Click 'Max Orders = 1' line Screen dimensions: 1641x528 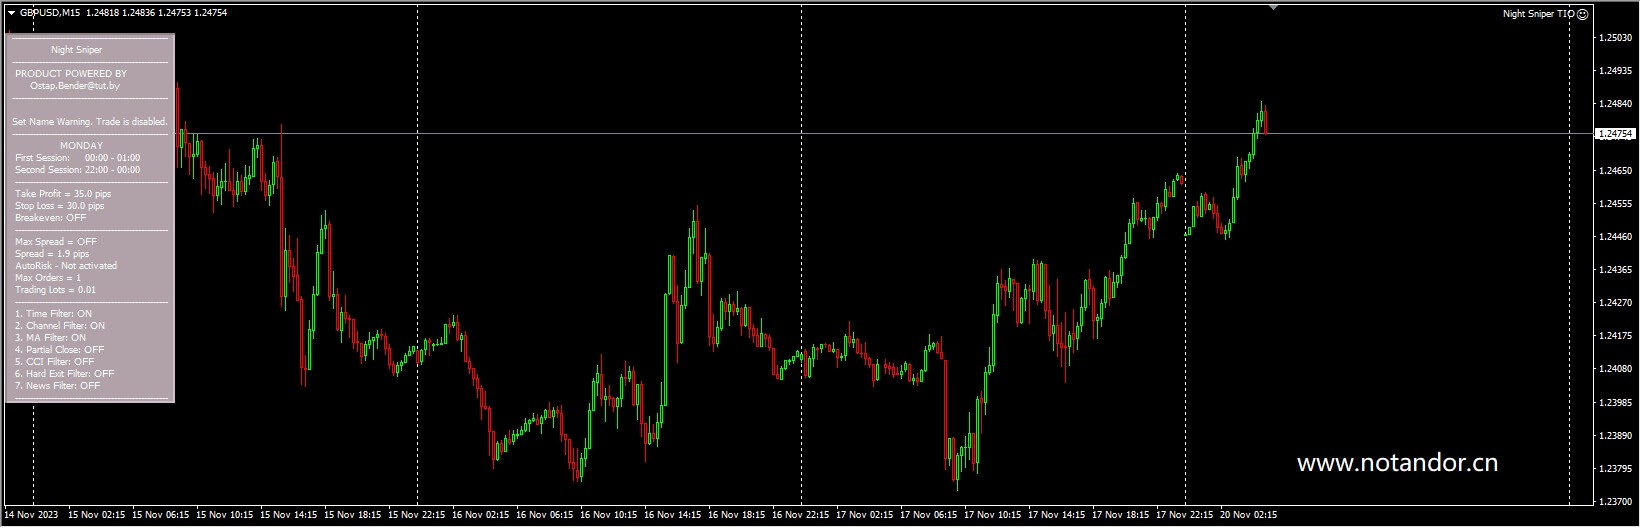[48, 278]
